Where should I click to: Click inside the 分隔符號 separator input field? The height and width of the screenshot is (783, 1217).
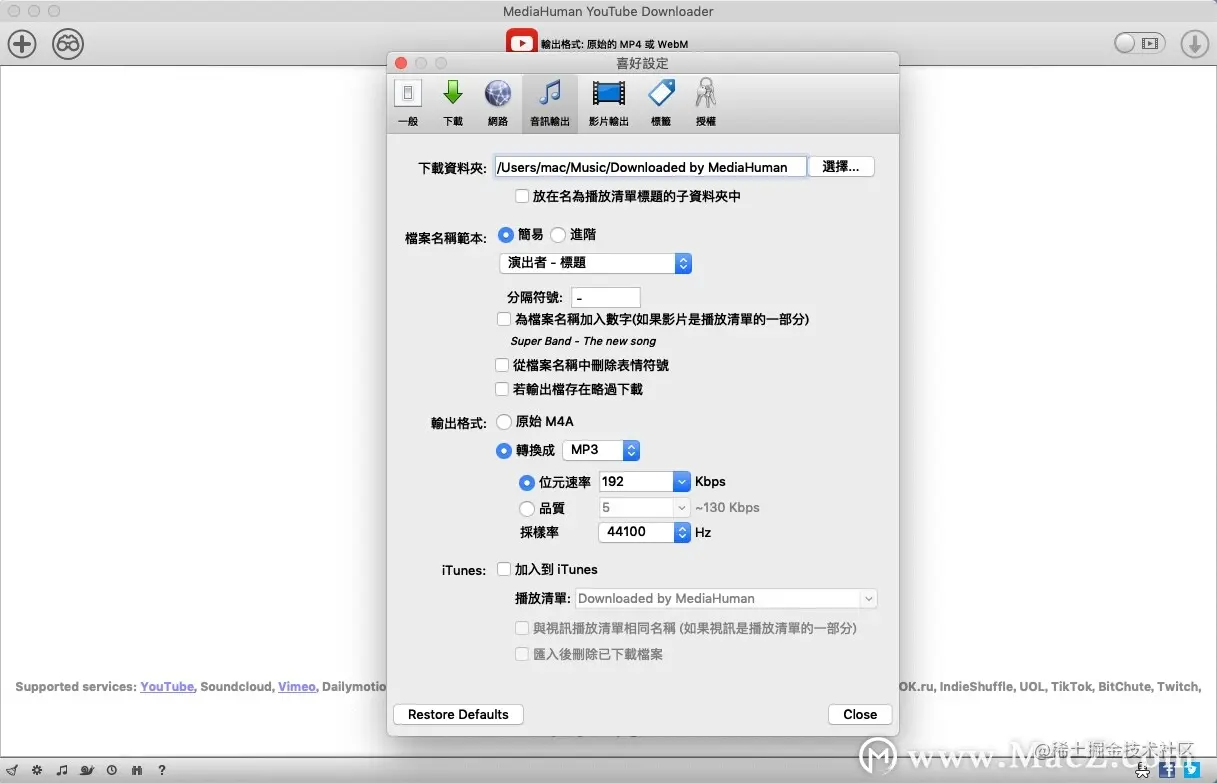click(605, 297)
